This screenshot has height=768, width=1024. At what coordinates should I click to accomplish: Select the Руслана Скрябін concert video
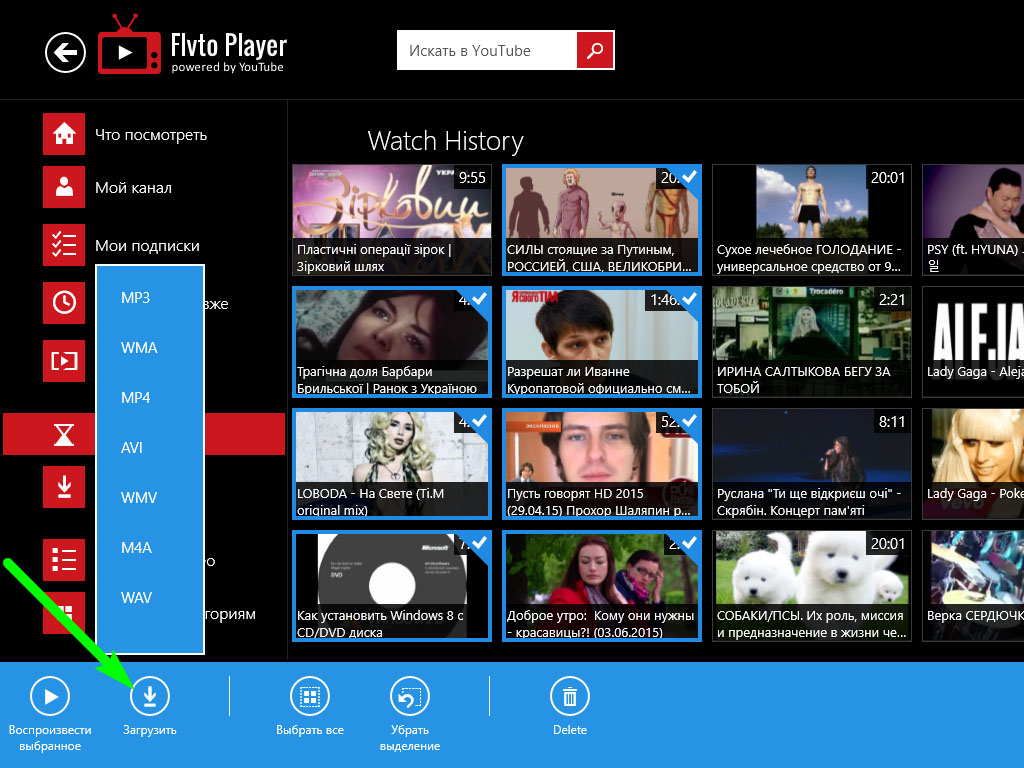pos(812,464)
